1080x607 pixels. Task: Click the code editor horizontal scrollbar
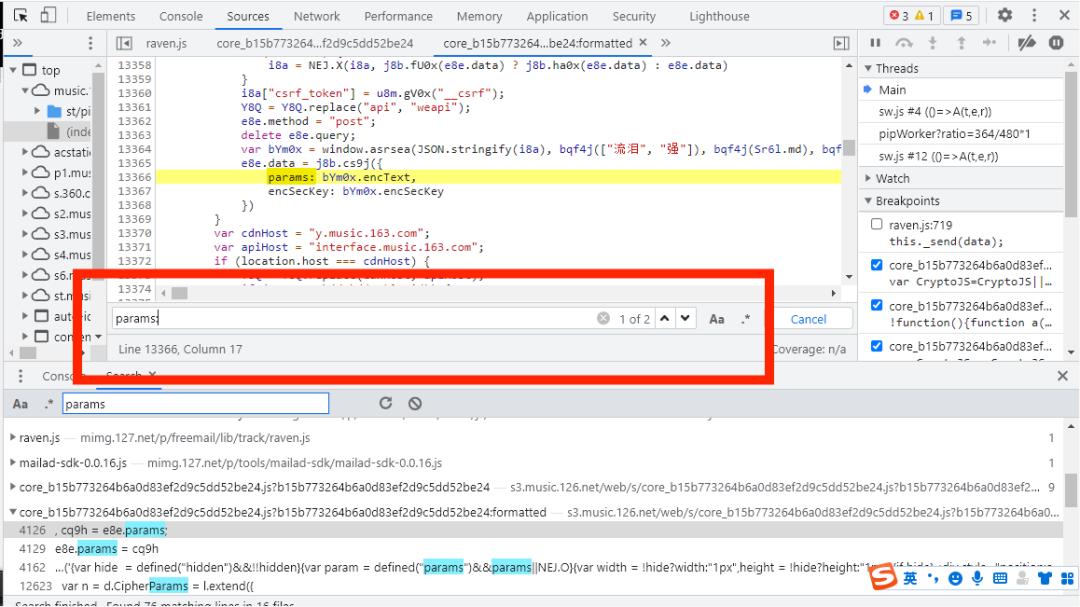tap(180, 293)
